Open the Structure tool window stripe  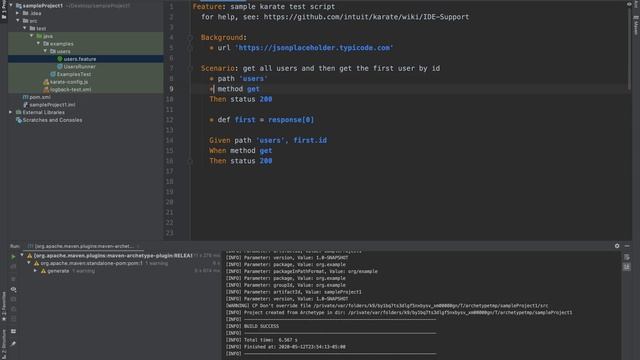[x=4, y=344]
